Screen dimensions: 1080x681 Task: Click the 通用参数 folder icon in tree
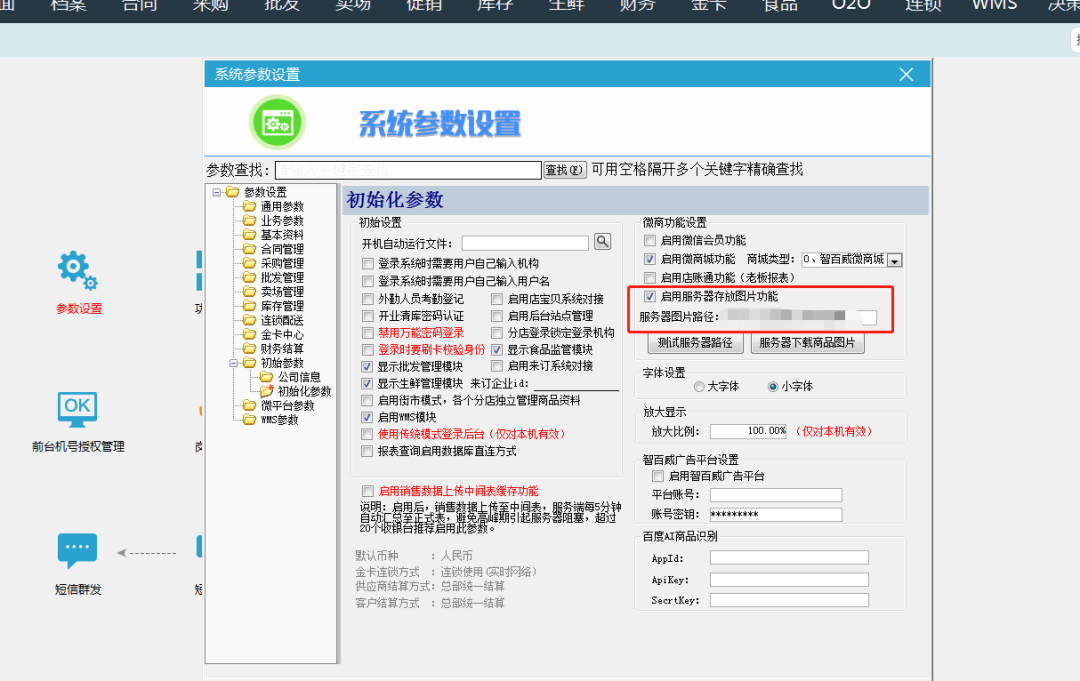tap(250, 207)
